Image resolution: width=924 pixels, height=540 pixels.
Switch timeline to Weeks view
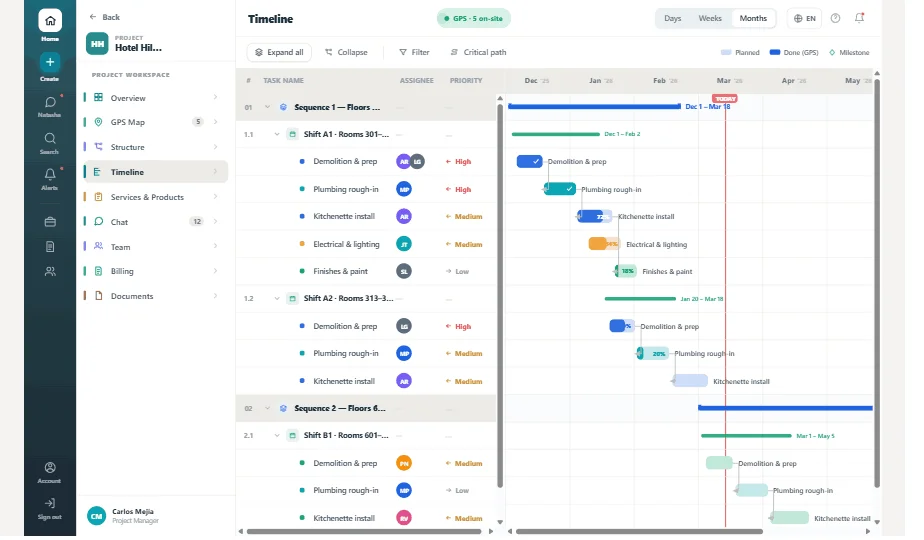click(710, 18)
